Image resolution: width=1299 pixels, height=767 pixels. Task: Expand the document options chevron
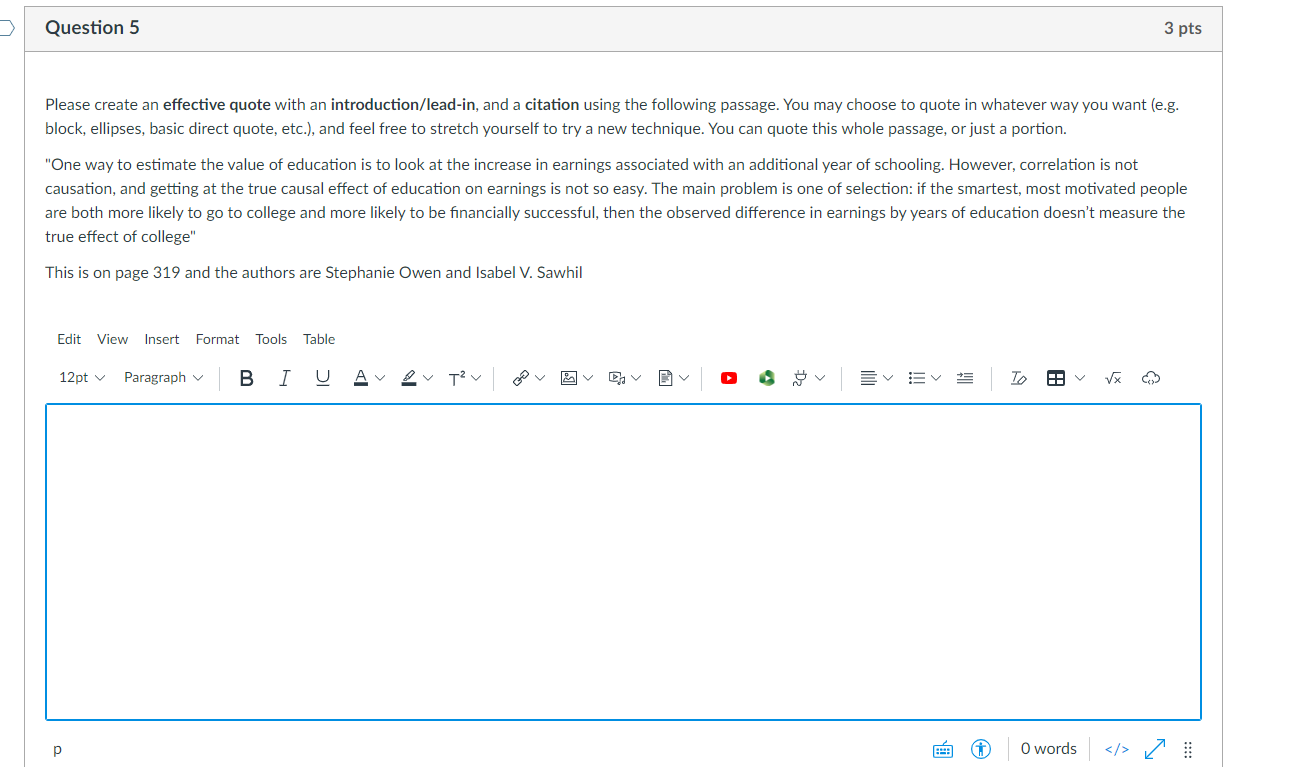click(x=686, y=378)
